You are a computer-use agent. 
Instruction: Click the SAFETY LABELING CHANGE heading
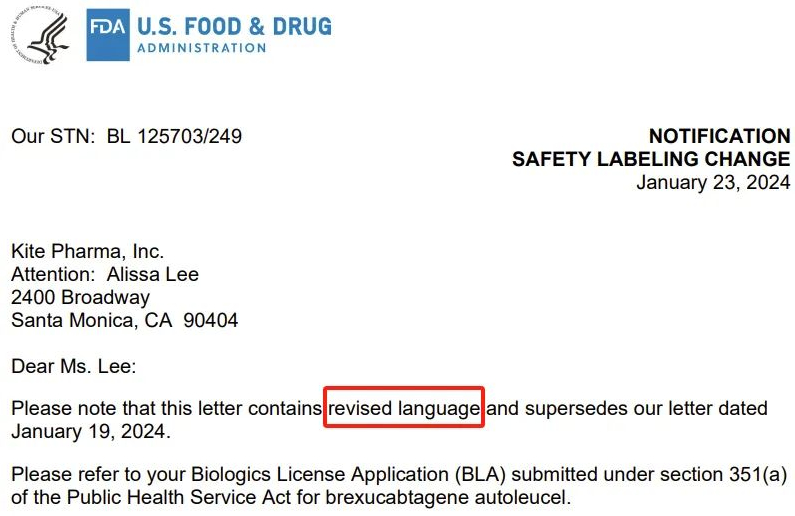[x=651, y=159]
